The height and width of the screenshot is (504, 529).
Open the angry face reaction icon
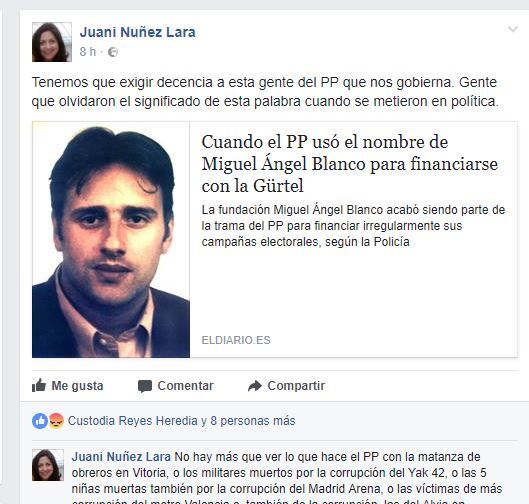coord(56,421)
